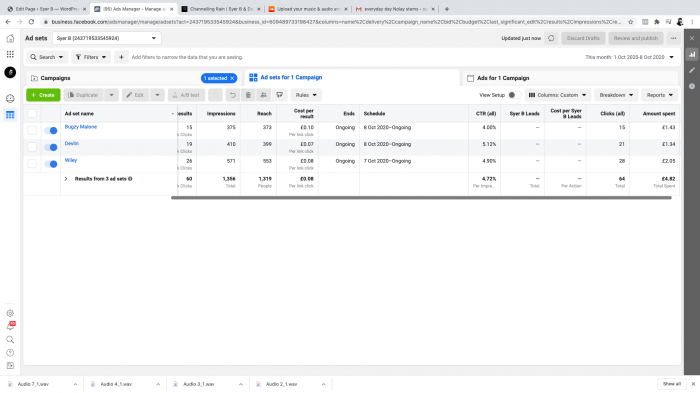Check the select all ad sets checkbox
This screenshot has width=700, height=393.
[32, 113]
